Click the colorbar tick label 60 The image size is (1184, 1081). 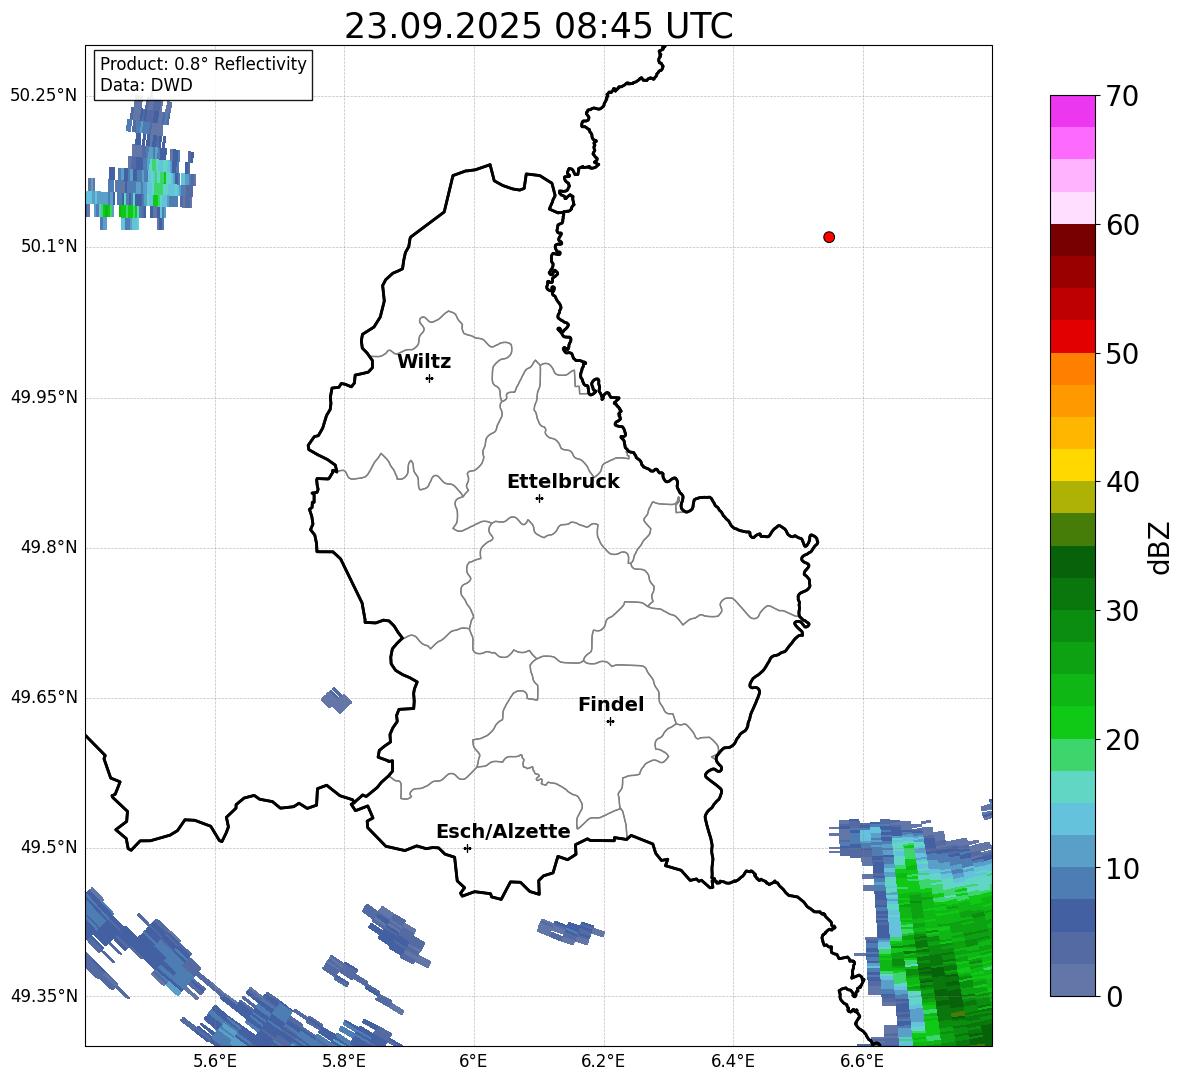pos(1123,225)
